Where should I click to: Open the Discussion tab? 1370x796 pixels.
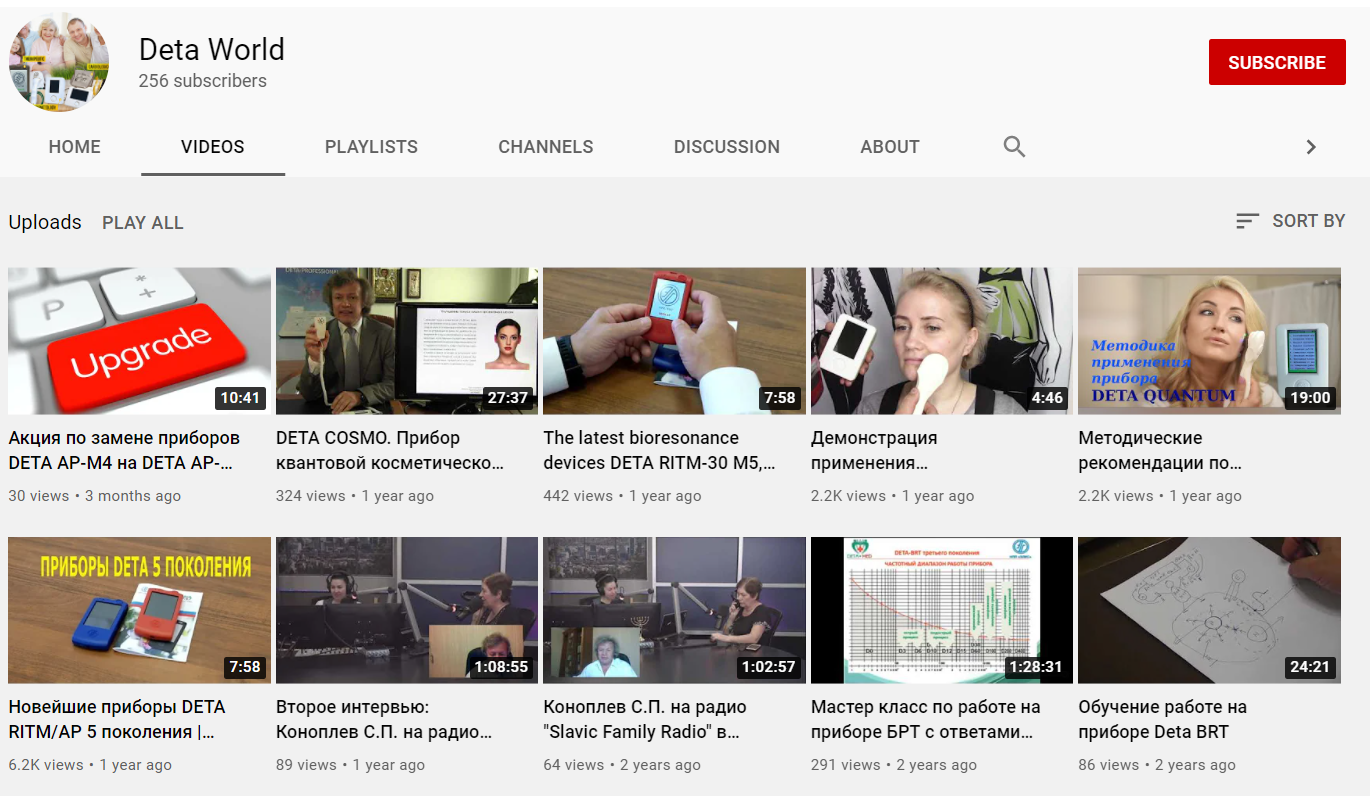[x=727, y=147]
